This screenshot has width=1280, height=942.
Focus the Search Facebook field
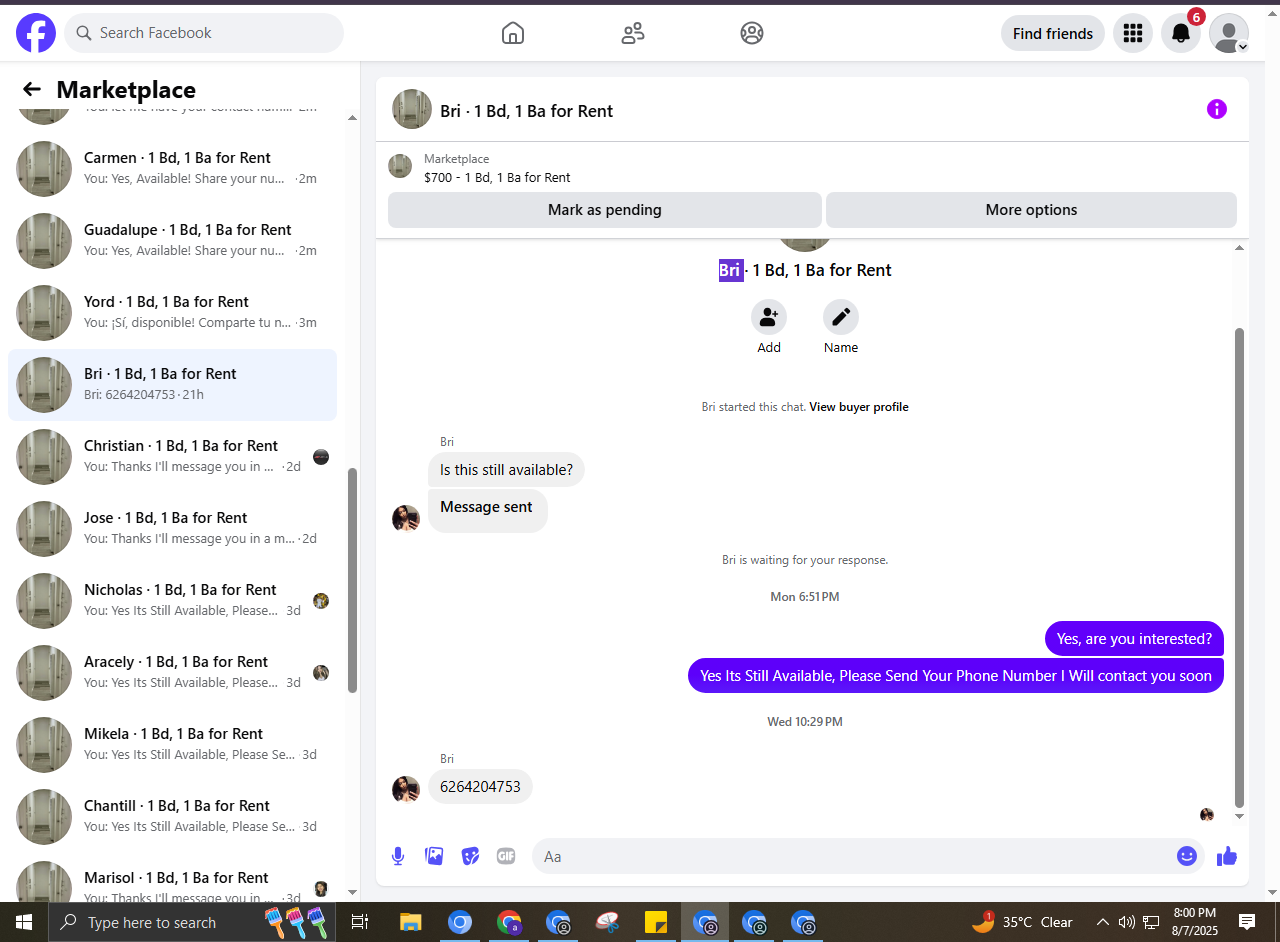pyautogui.click(x=204, y=33)
